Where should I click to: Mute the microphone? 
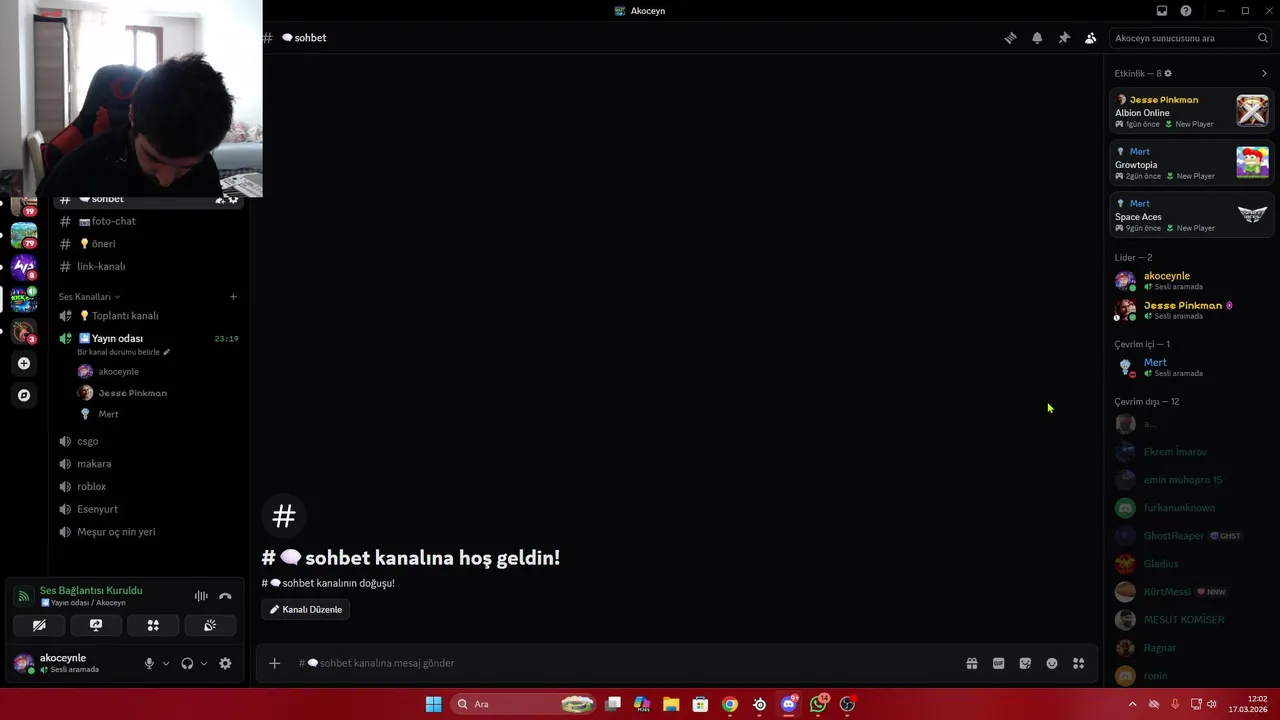click(149, 663)
